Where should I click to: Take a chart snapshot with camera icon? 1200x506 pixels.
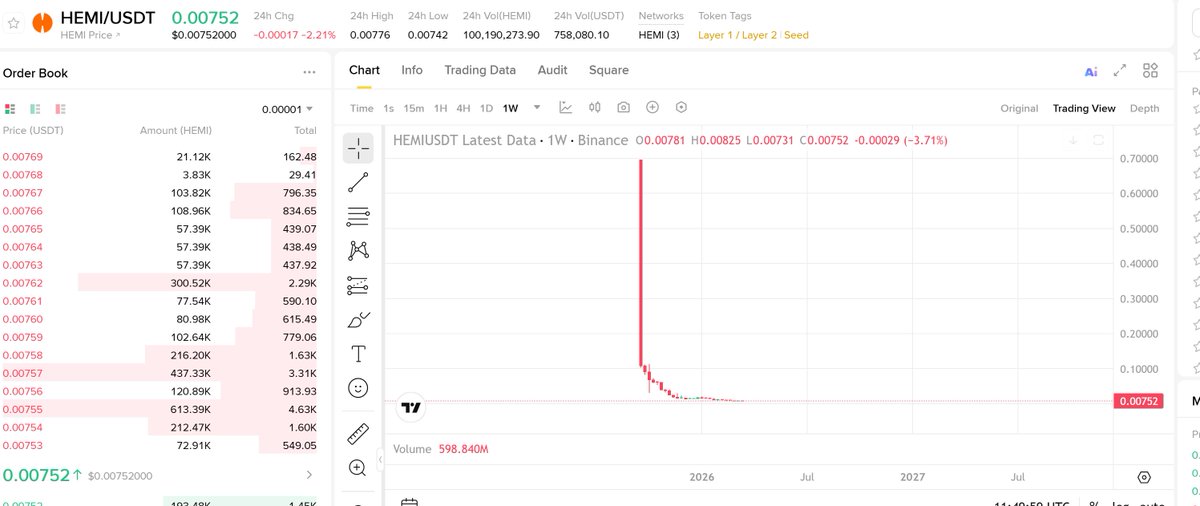[x=623, y=108]
